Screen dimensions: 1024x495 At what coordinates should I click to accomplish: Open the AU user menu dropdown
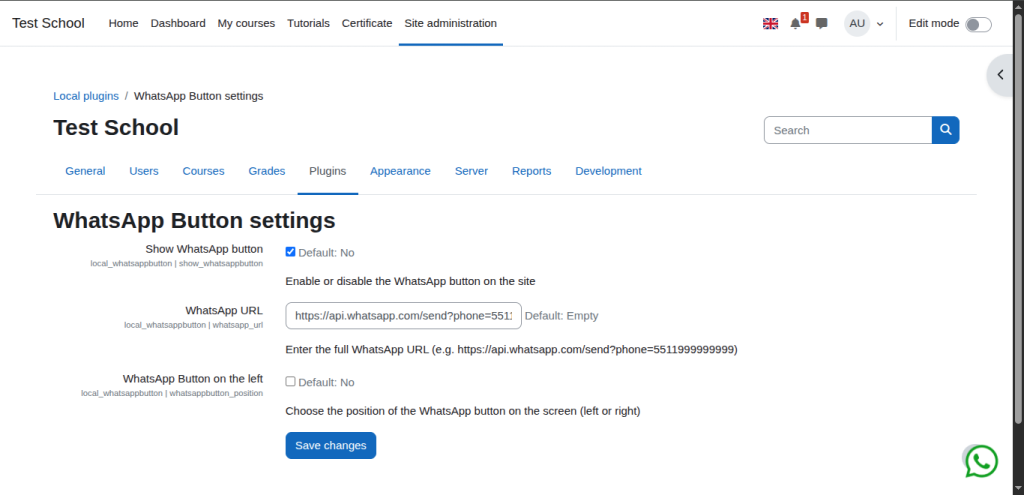[864, 24]
